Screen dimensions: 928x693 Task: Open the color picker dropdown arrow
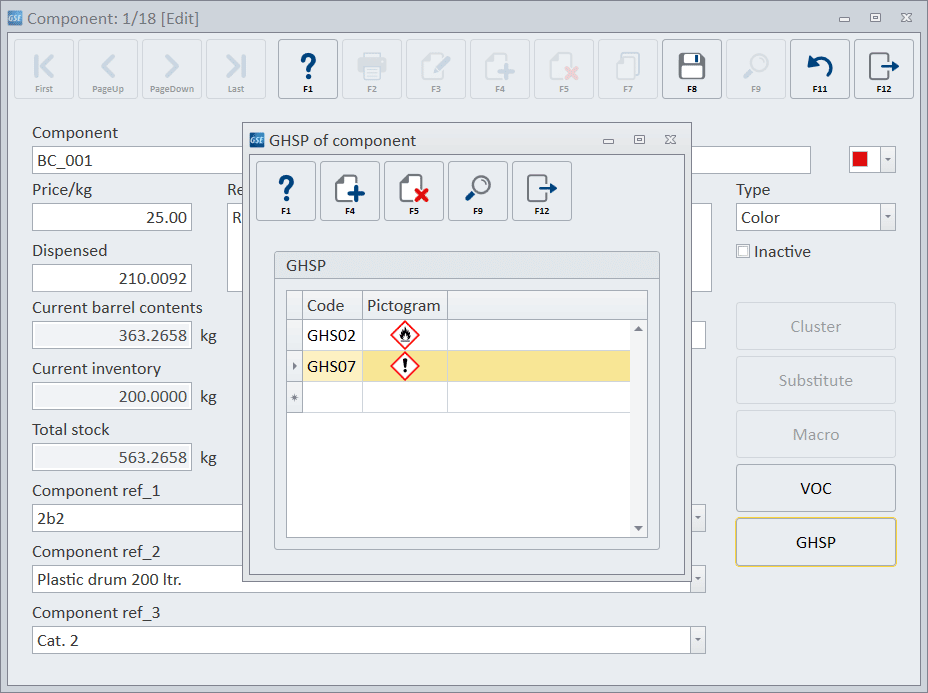pyautogui.click(x=887, y=159)
